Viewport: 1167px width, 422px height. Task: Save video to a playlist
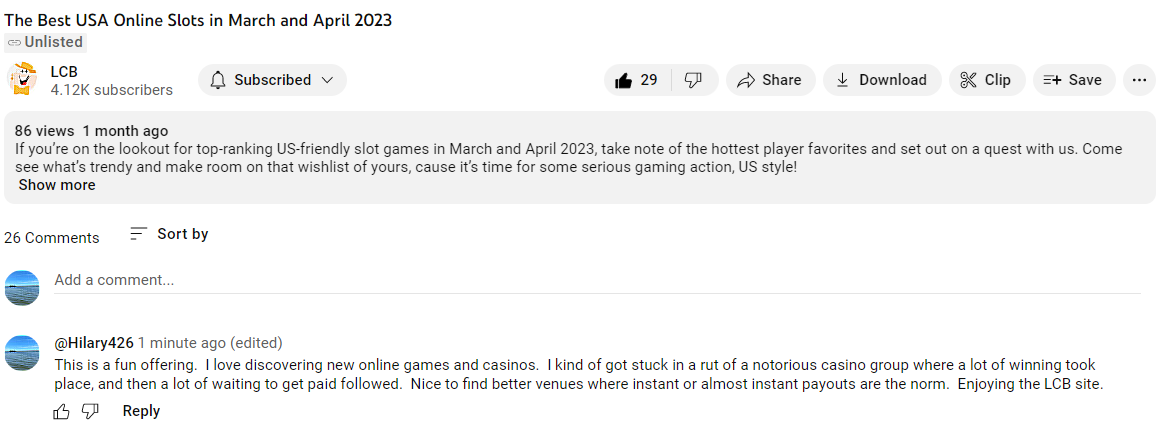coord(1074,80)
